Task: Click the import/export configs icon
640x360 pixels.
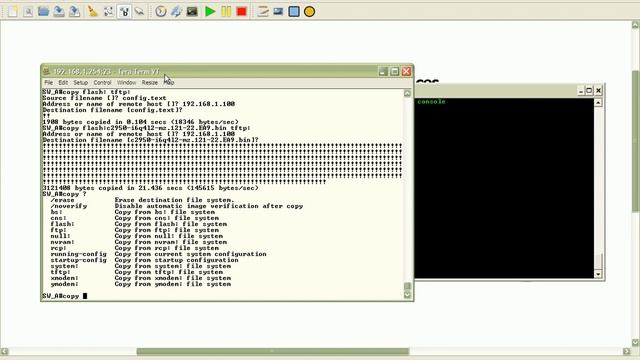Action: [176, 11]
